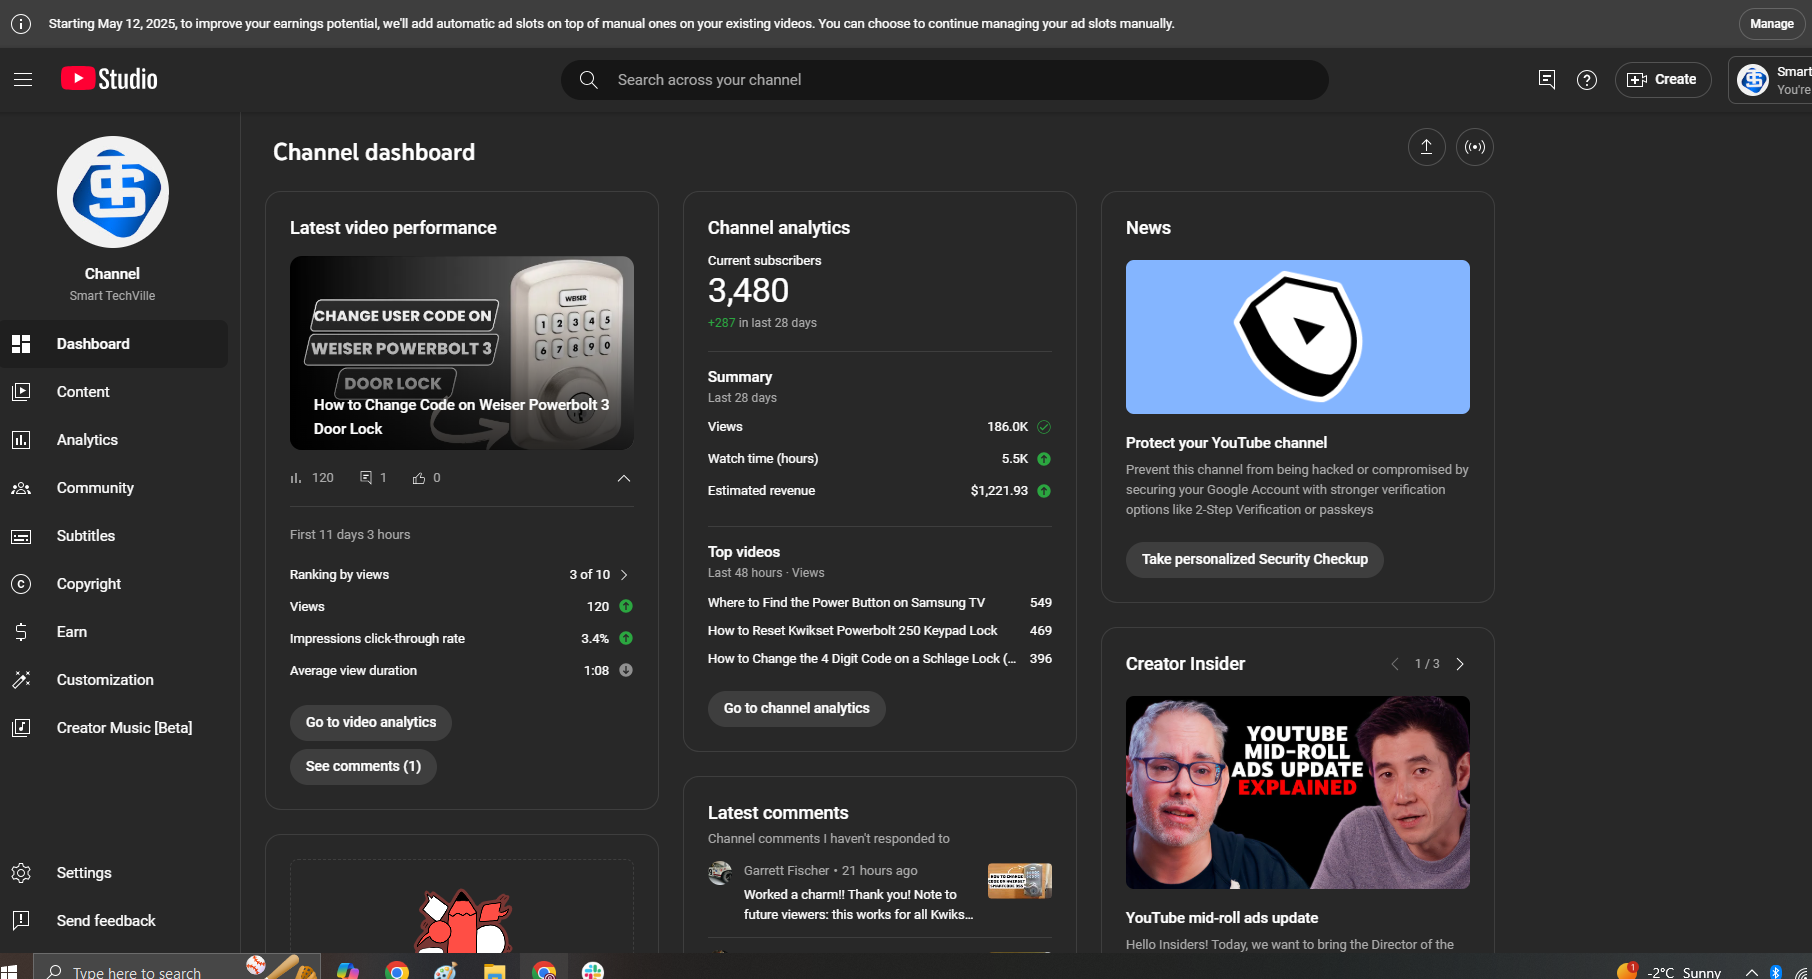Click the likes thumbs-up icon under video

pyautogui.click(x=419, y=478)
